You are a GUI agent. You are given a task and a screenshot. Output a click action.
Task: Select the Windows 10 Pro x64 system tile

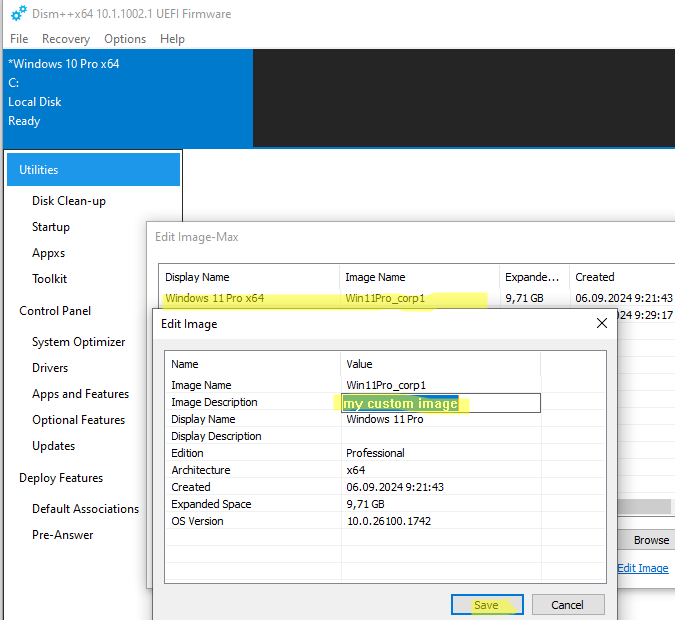pyautogui.click(x=128, y=98)
